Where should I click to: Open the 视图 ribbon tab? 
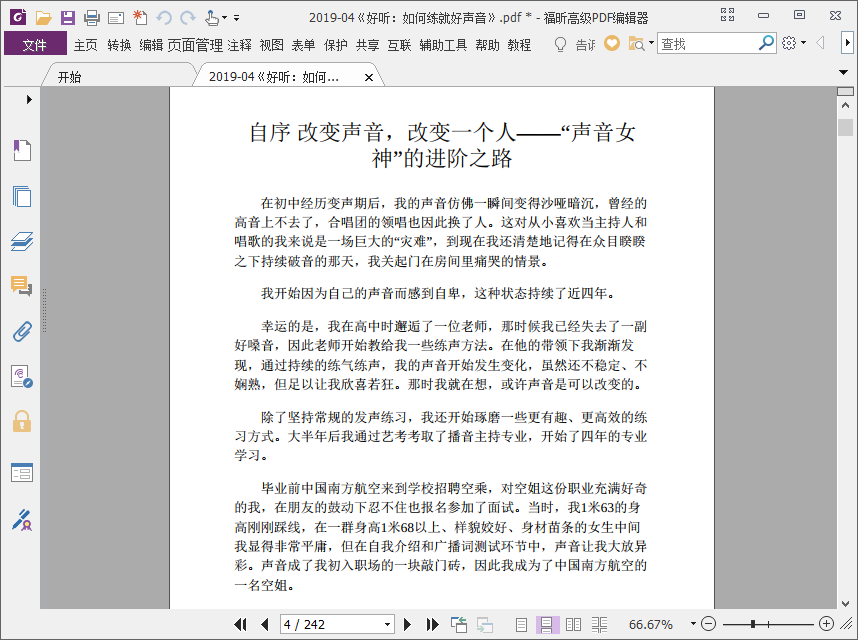point(271,45)
